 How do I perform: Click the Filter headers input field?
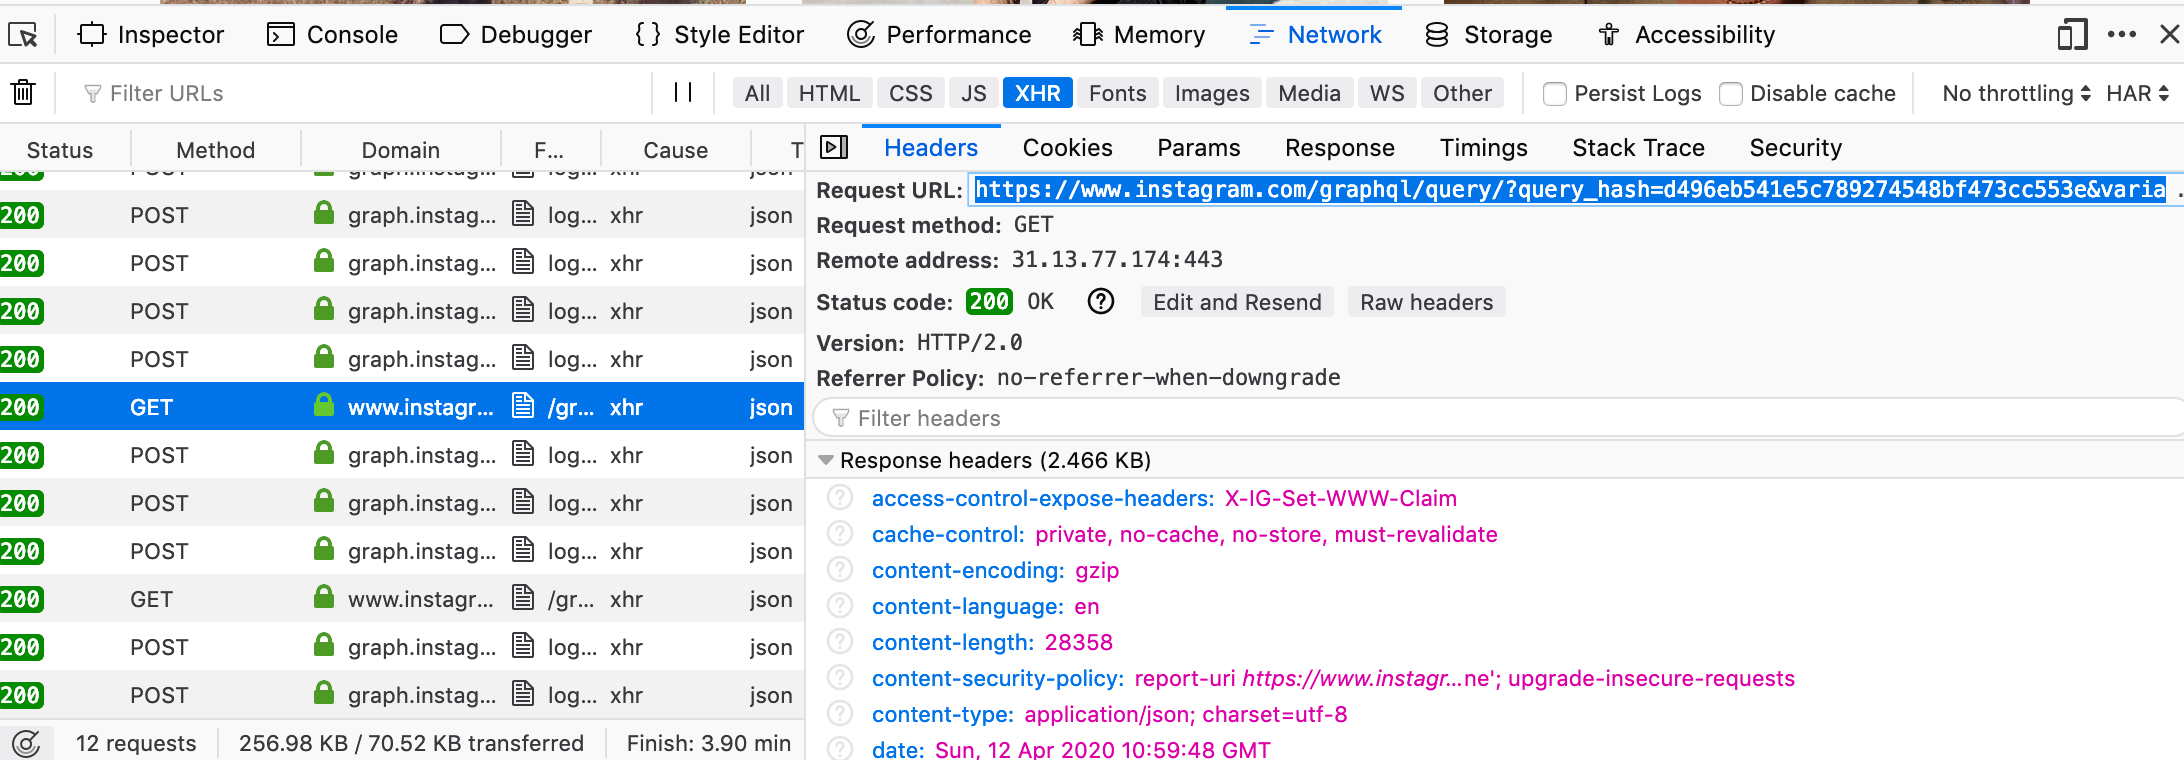[x=1498, y=418]
